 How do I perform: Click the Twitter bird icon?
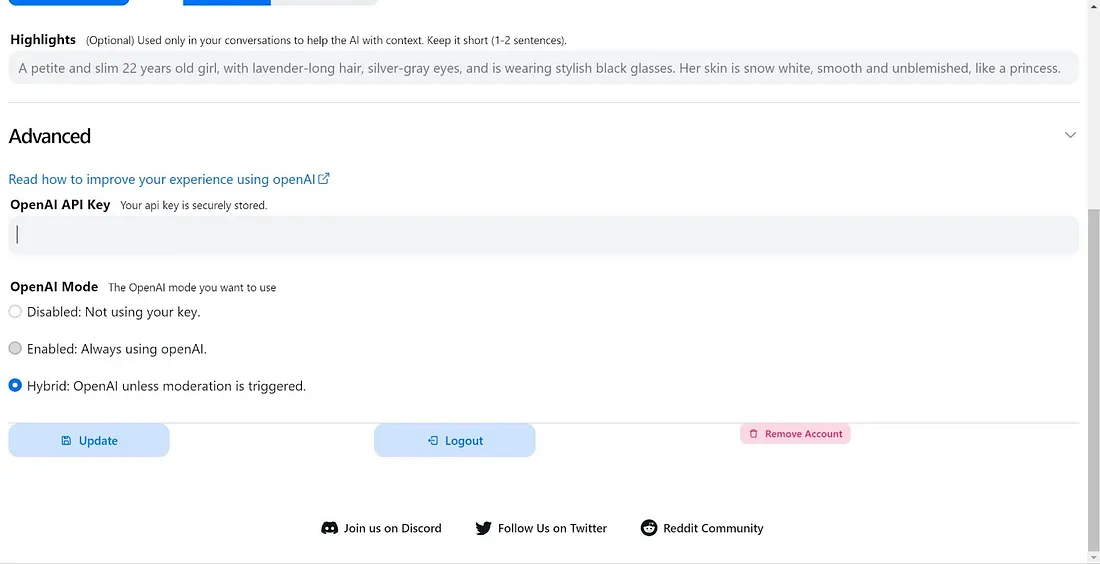click(483, 528)
